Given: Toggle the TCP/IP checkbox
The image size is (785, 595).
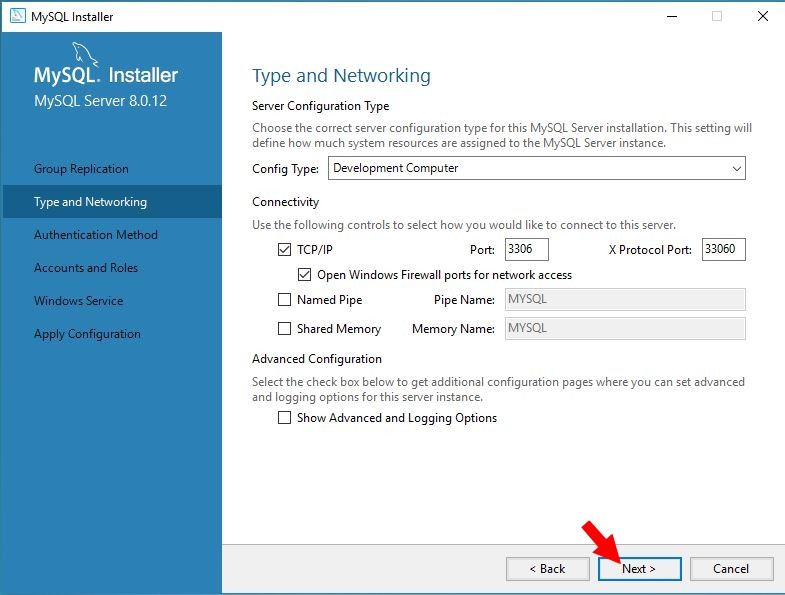Looking at the screenshot, I should [x=284, y=249].
